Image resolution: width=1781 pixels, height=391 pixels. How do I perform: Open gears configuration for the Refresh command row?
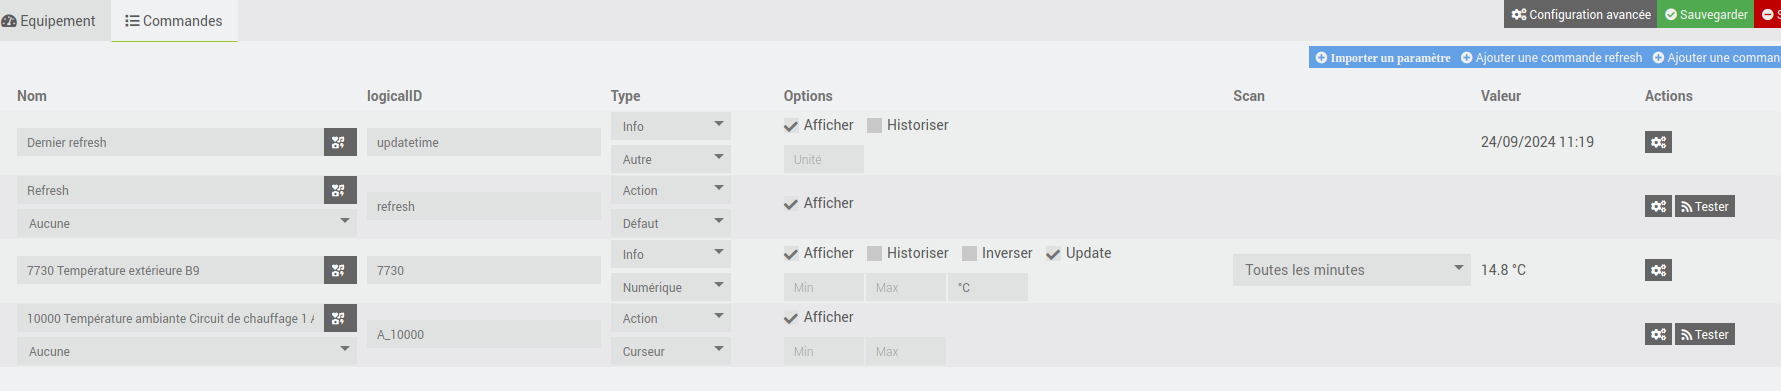pos(1658,206)
